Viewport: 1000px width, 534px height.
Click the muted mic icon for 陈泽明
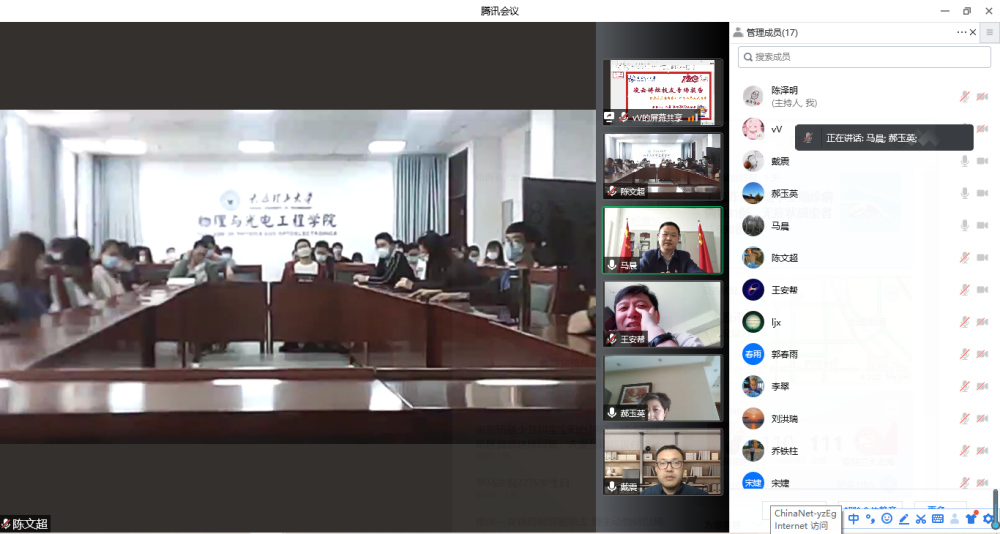pyautogui.click(x=965, y=97)
